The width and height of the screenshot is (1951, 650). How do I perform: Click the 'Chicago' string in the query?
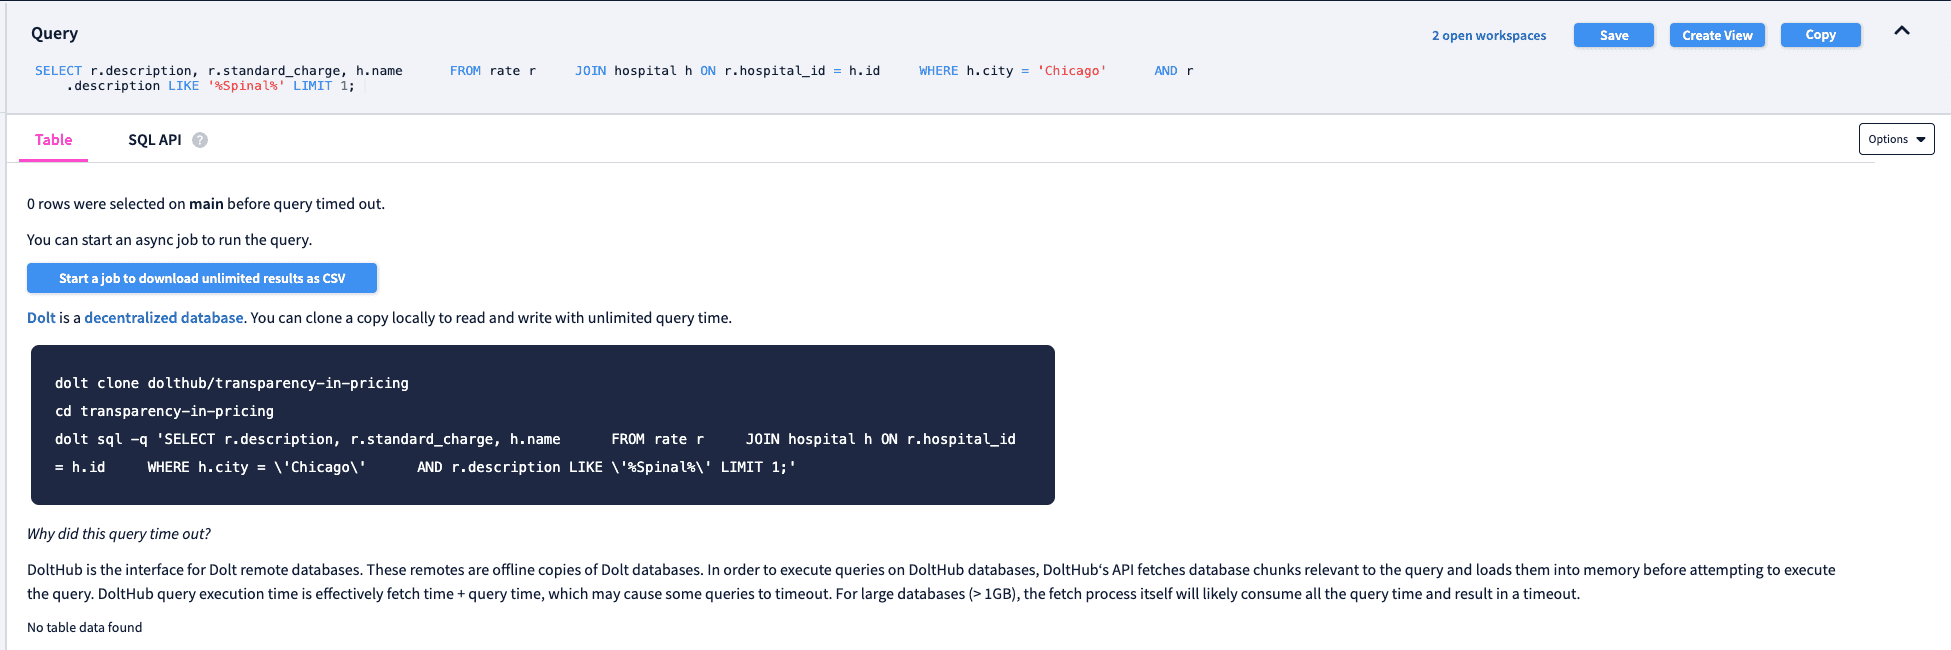[1072, 71]
